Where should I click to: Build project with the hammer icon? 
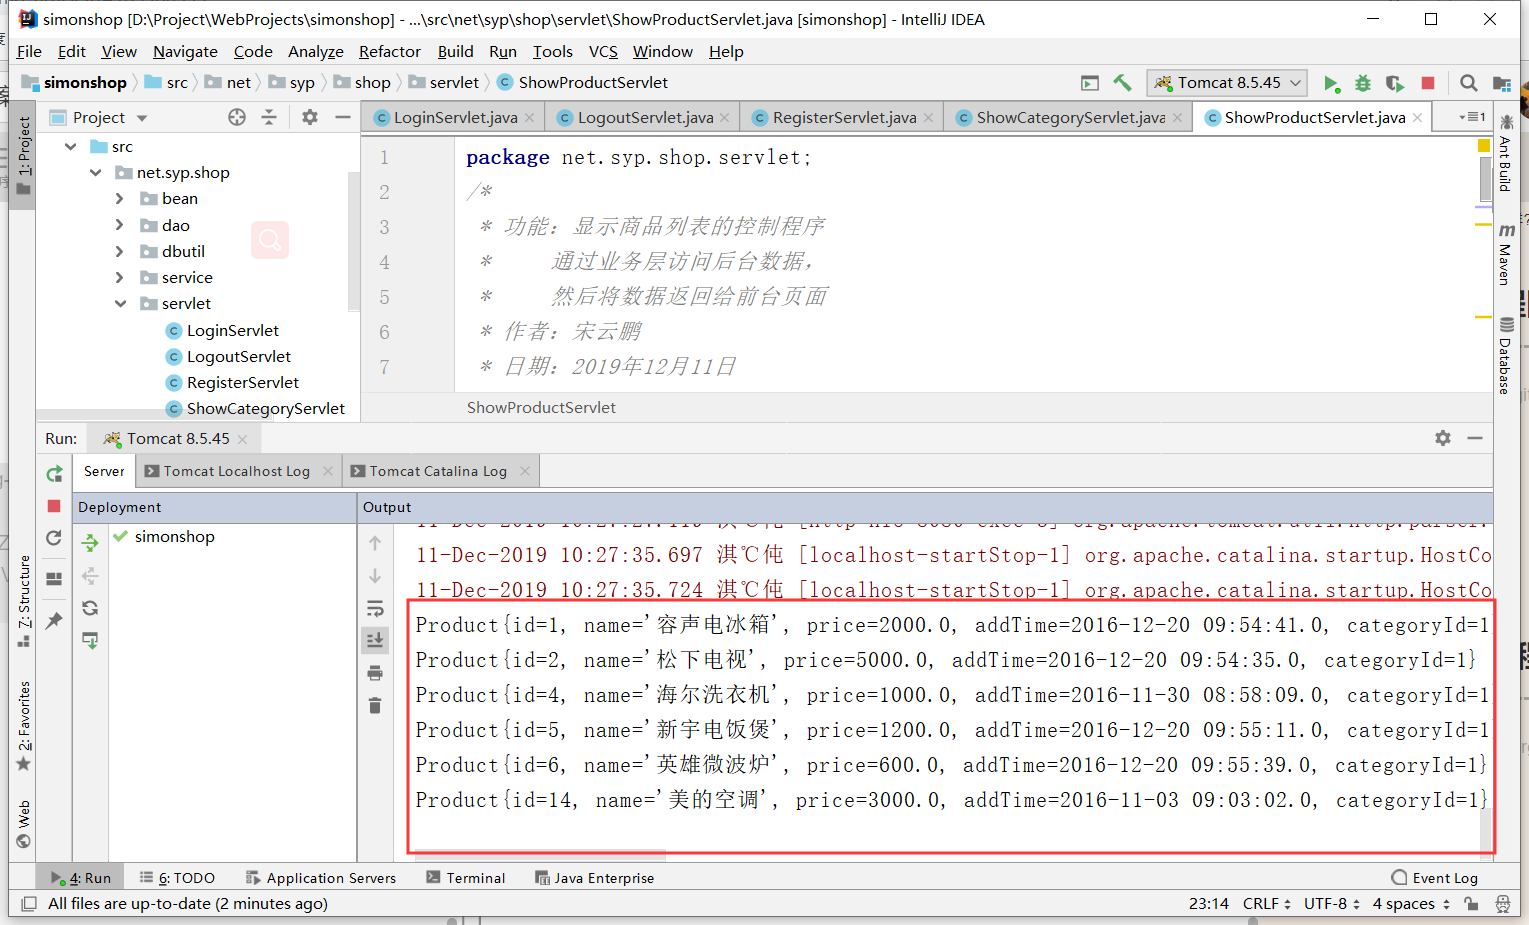[1122, 83]
